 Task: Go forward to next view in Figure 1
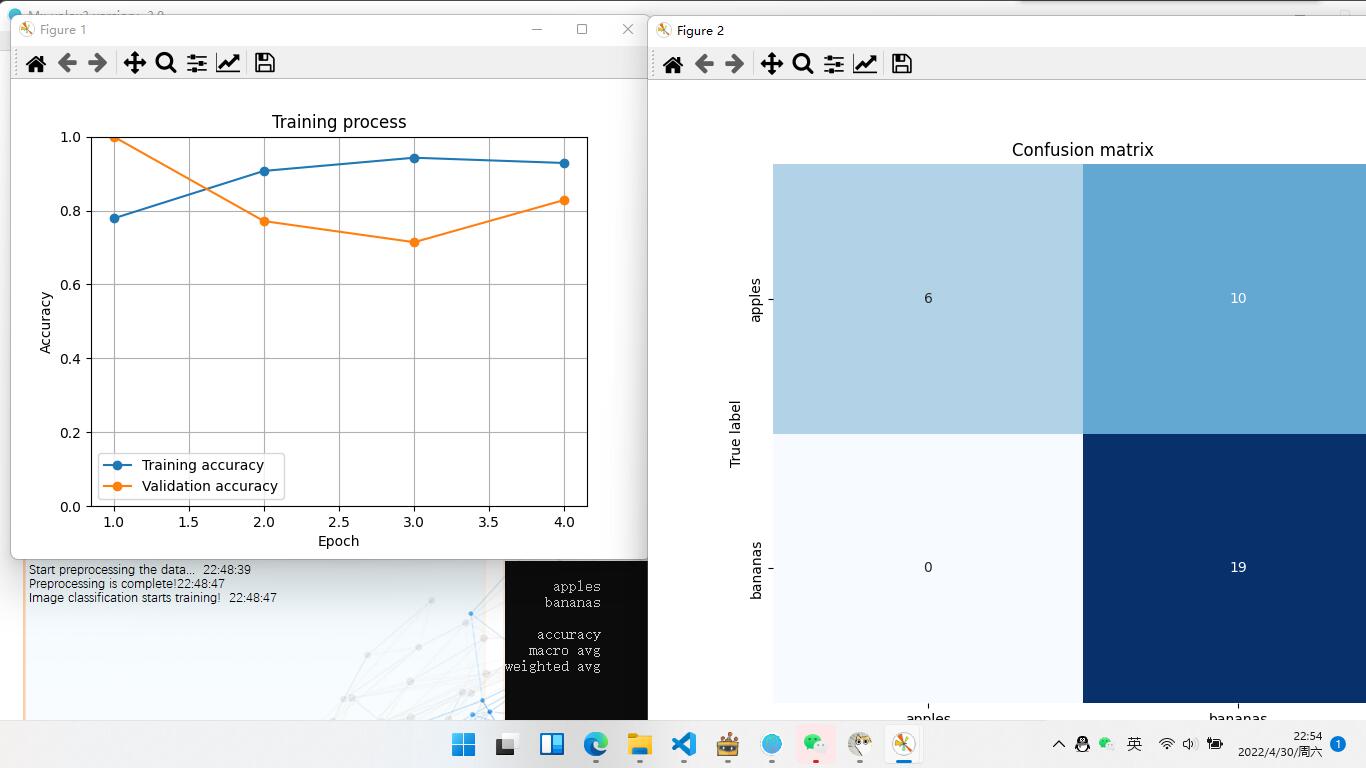click(x=97, y=63)
